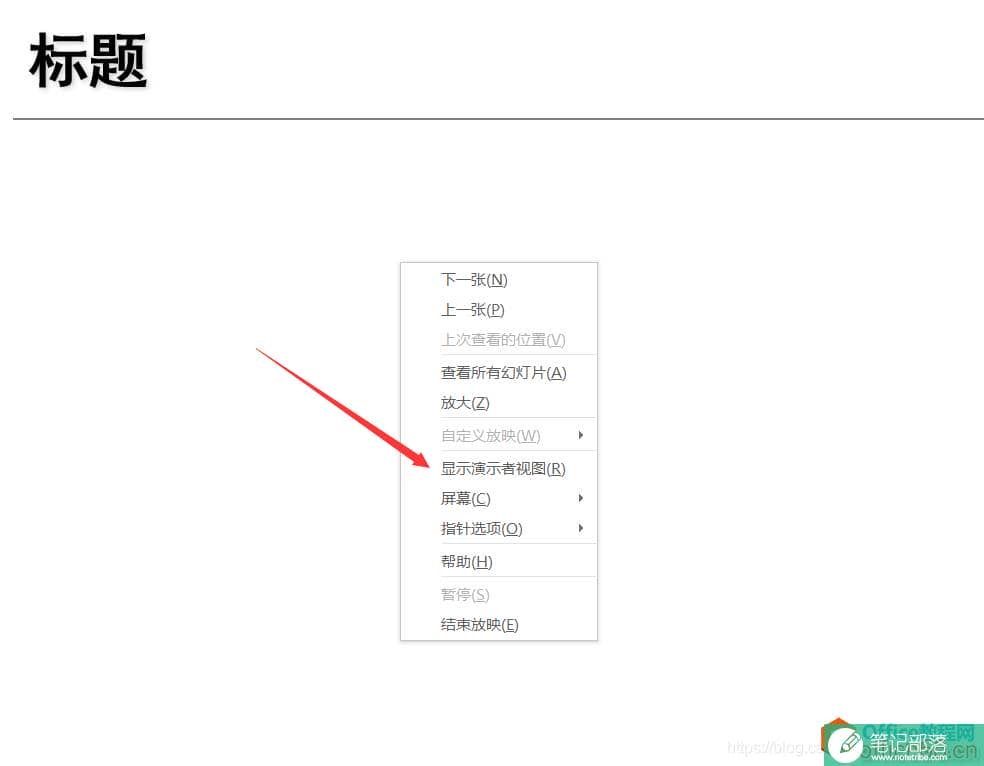The width and height of the screenshot is (984, 766).
Task: Choose 放大(Z) zoom option
Action: (x=499, y=403)
